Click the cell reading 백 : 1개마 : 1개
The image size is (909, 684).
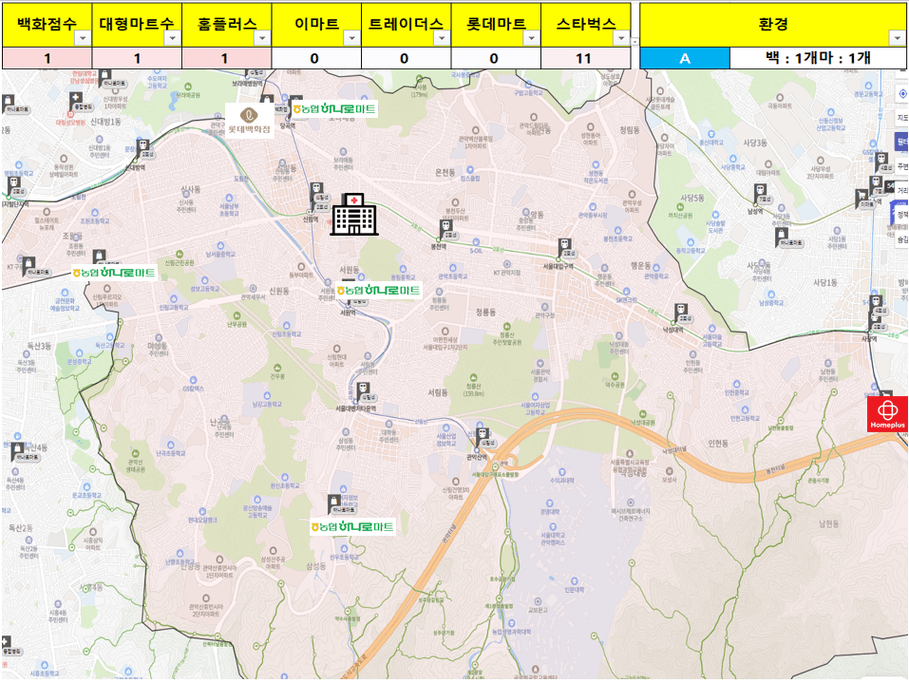coord(817,59)
